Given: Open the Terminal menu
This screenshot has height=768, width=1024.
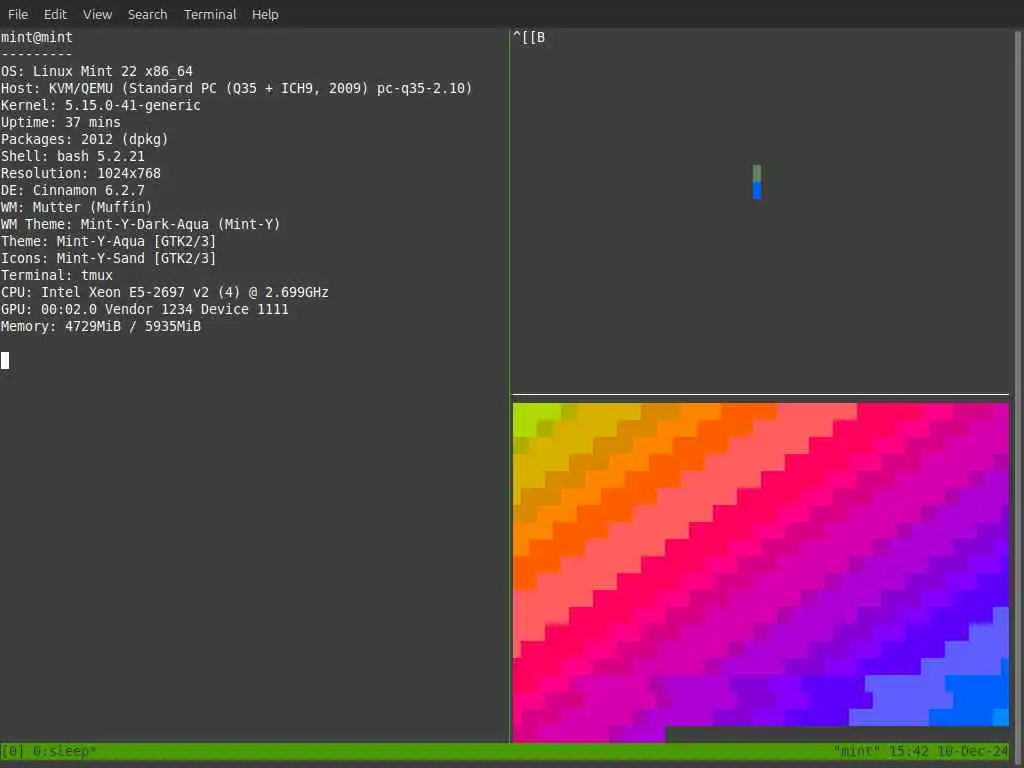Looking at the screenshot, I should (210, 14).
